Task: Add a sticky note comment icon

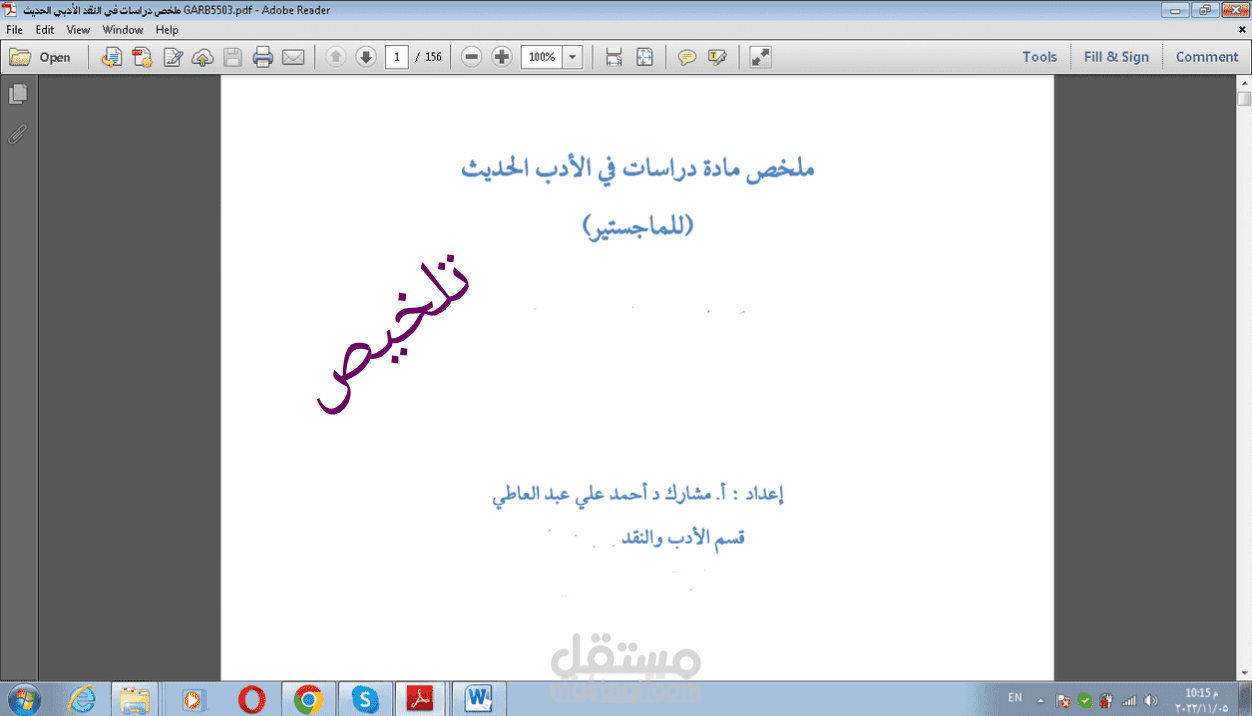Action: pyautogui.click(x=687, y=57)
